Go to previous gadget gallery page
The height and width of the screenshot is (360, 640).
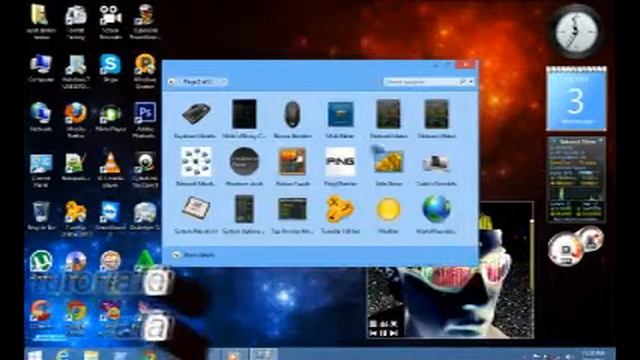click(171, 82)
